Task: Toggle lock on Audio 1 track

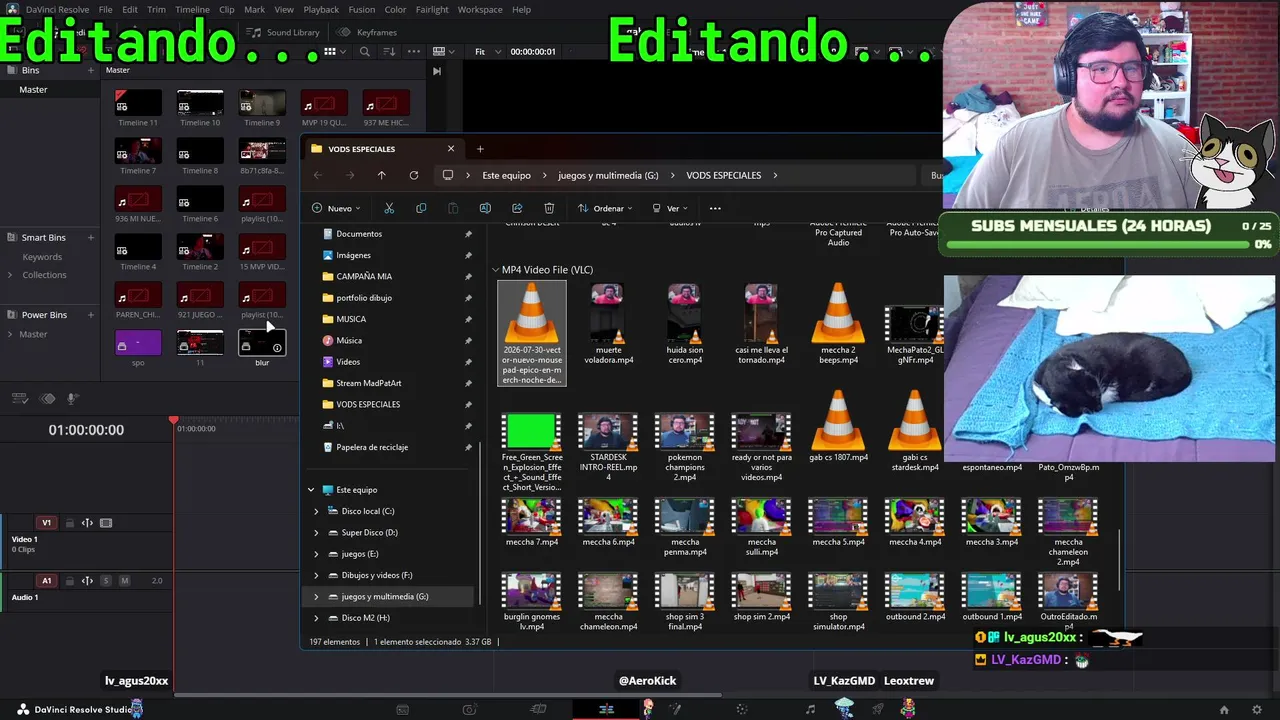Action: (x=70, y=581)
